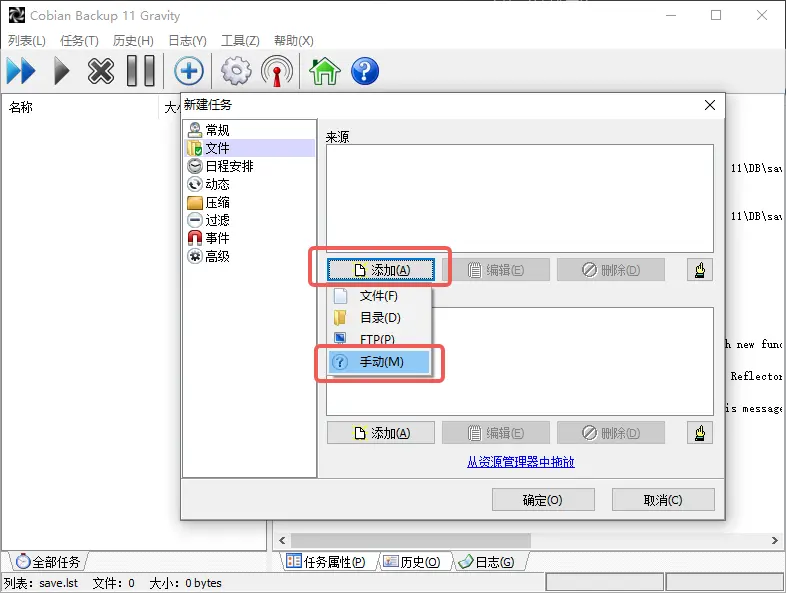The image size is (786, 593).
Task: Open 高级 advanced settings
Action: [209, 256]
